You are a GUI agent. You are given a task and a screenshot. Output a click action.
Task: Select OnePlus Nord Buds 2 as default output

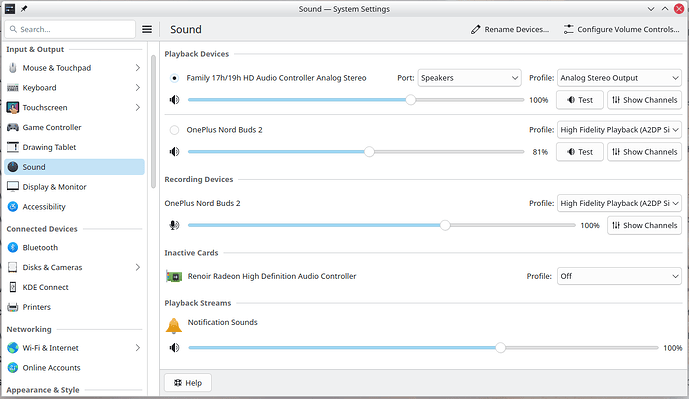coord(174,130)
